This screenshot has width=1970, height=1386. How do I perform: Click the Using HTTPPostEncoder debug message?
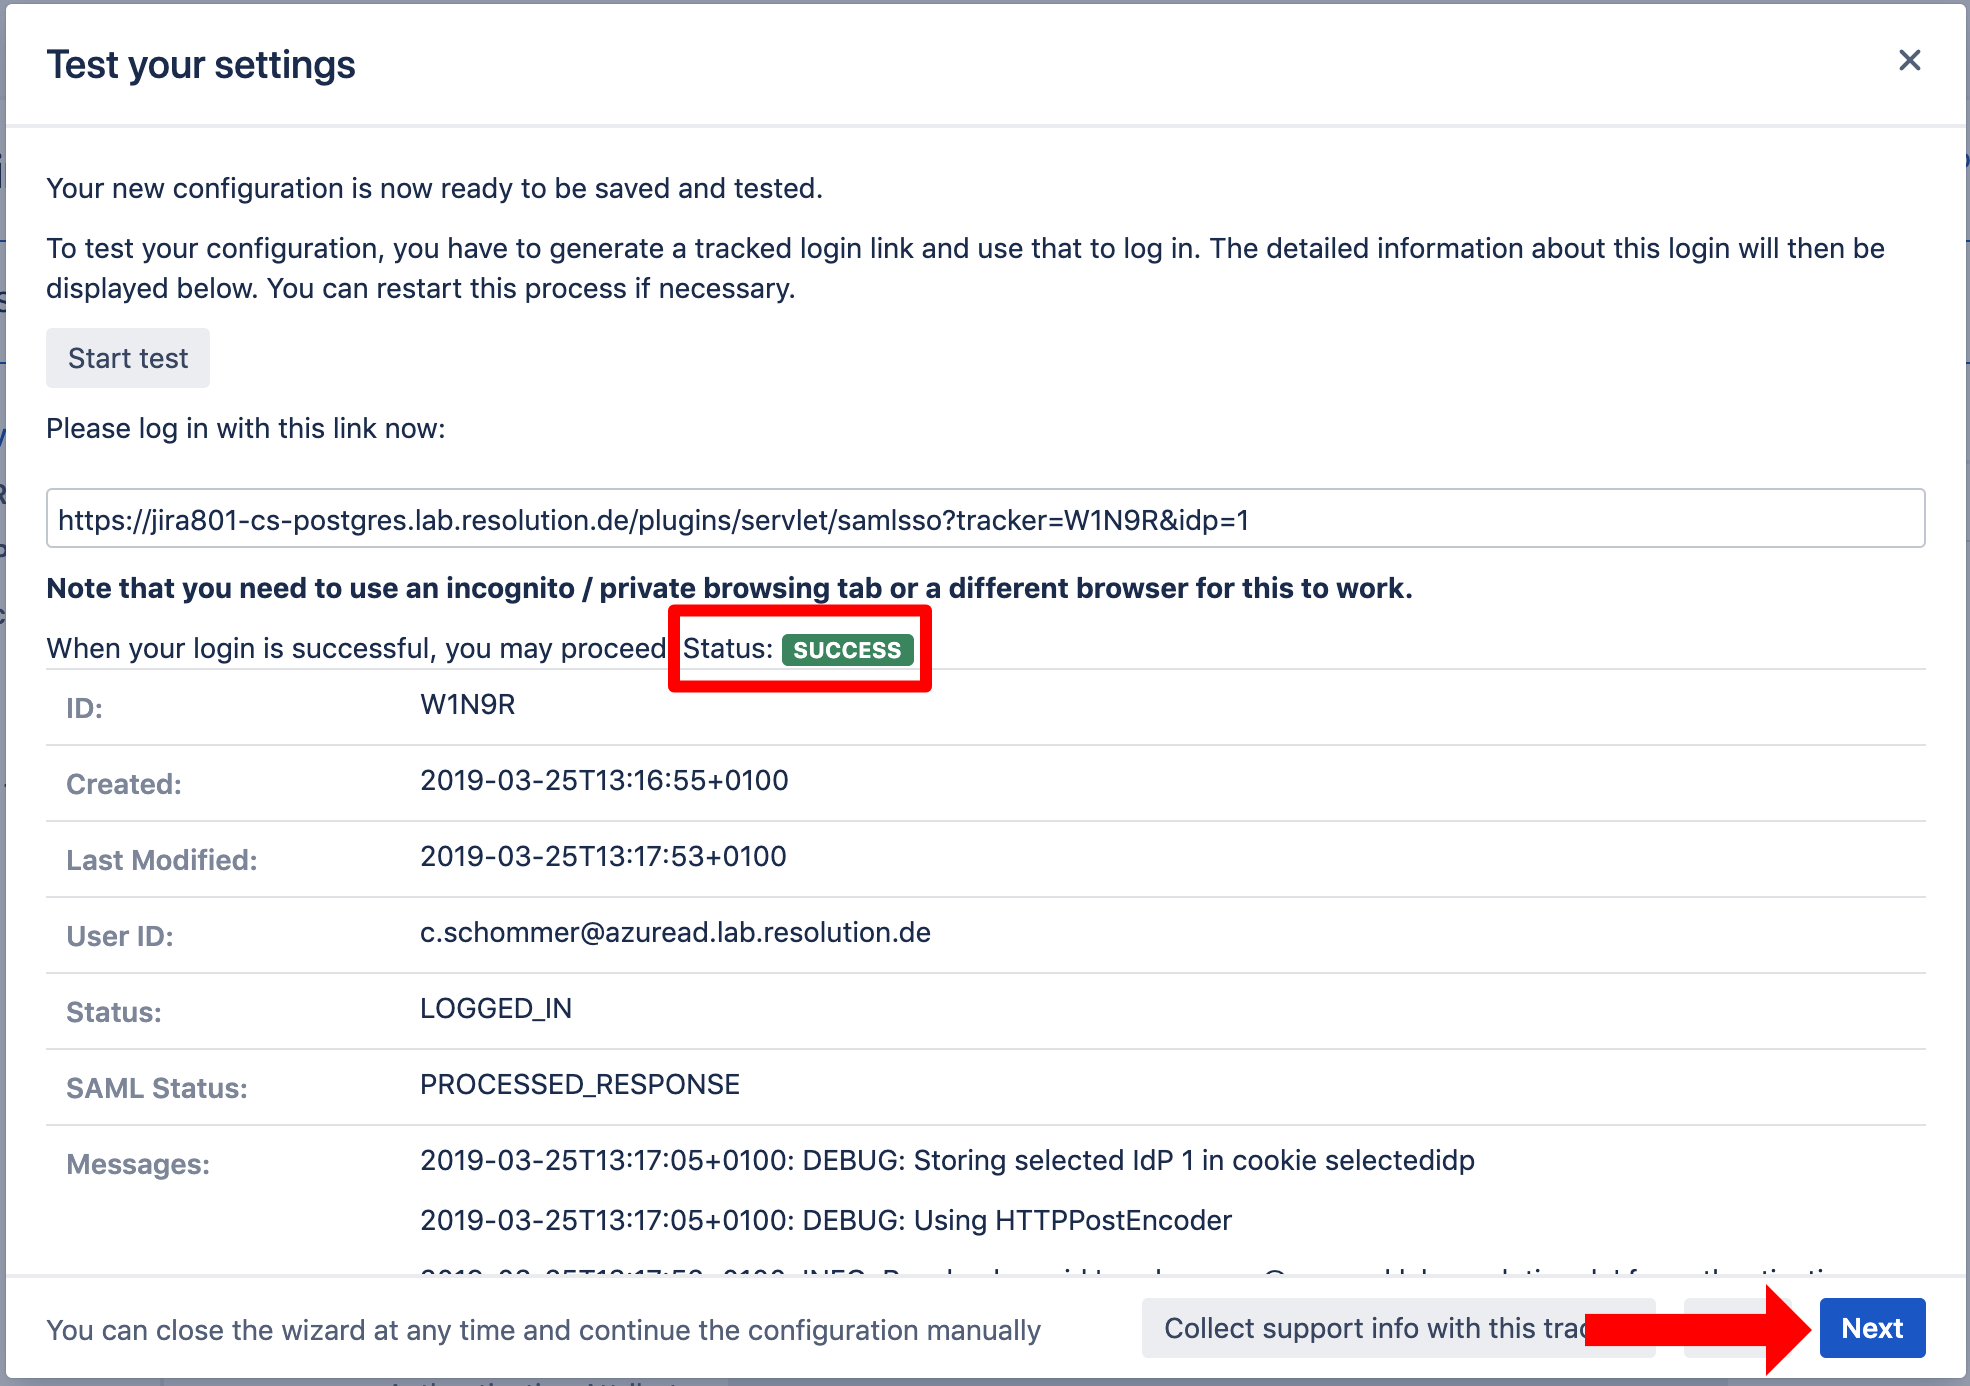point(826,1221)
